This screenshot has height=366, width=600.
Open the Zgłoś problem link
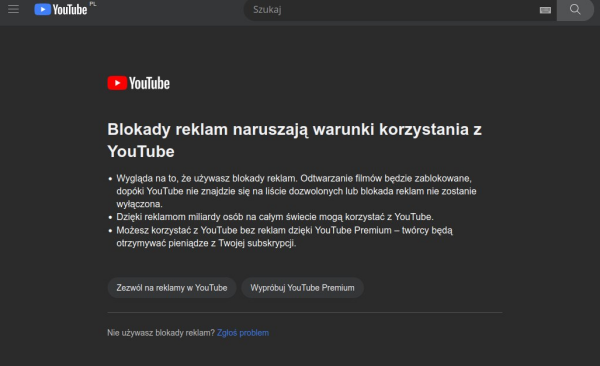point(243,333)
